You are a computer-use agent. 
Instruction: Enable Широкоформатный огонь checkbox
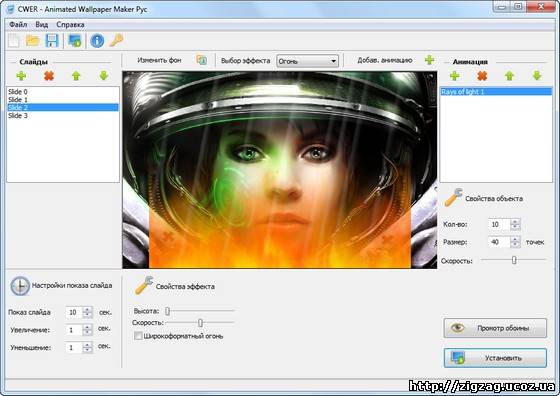(x=138, y=336)
